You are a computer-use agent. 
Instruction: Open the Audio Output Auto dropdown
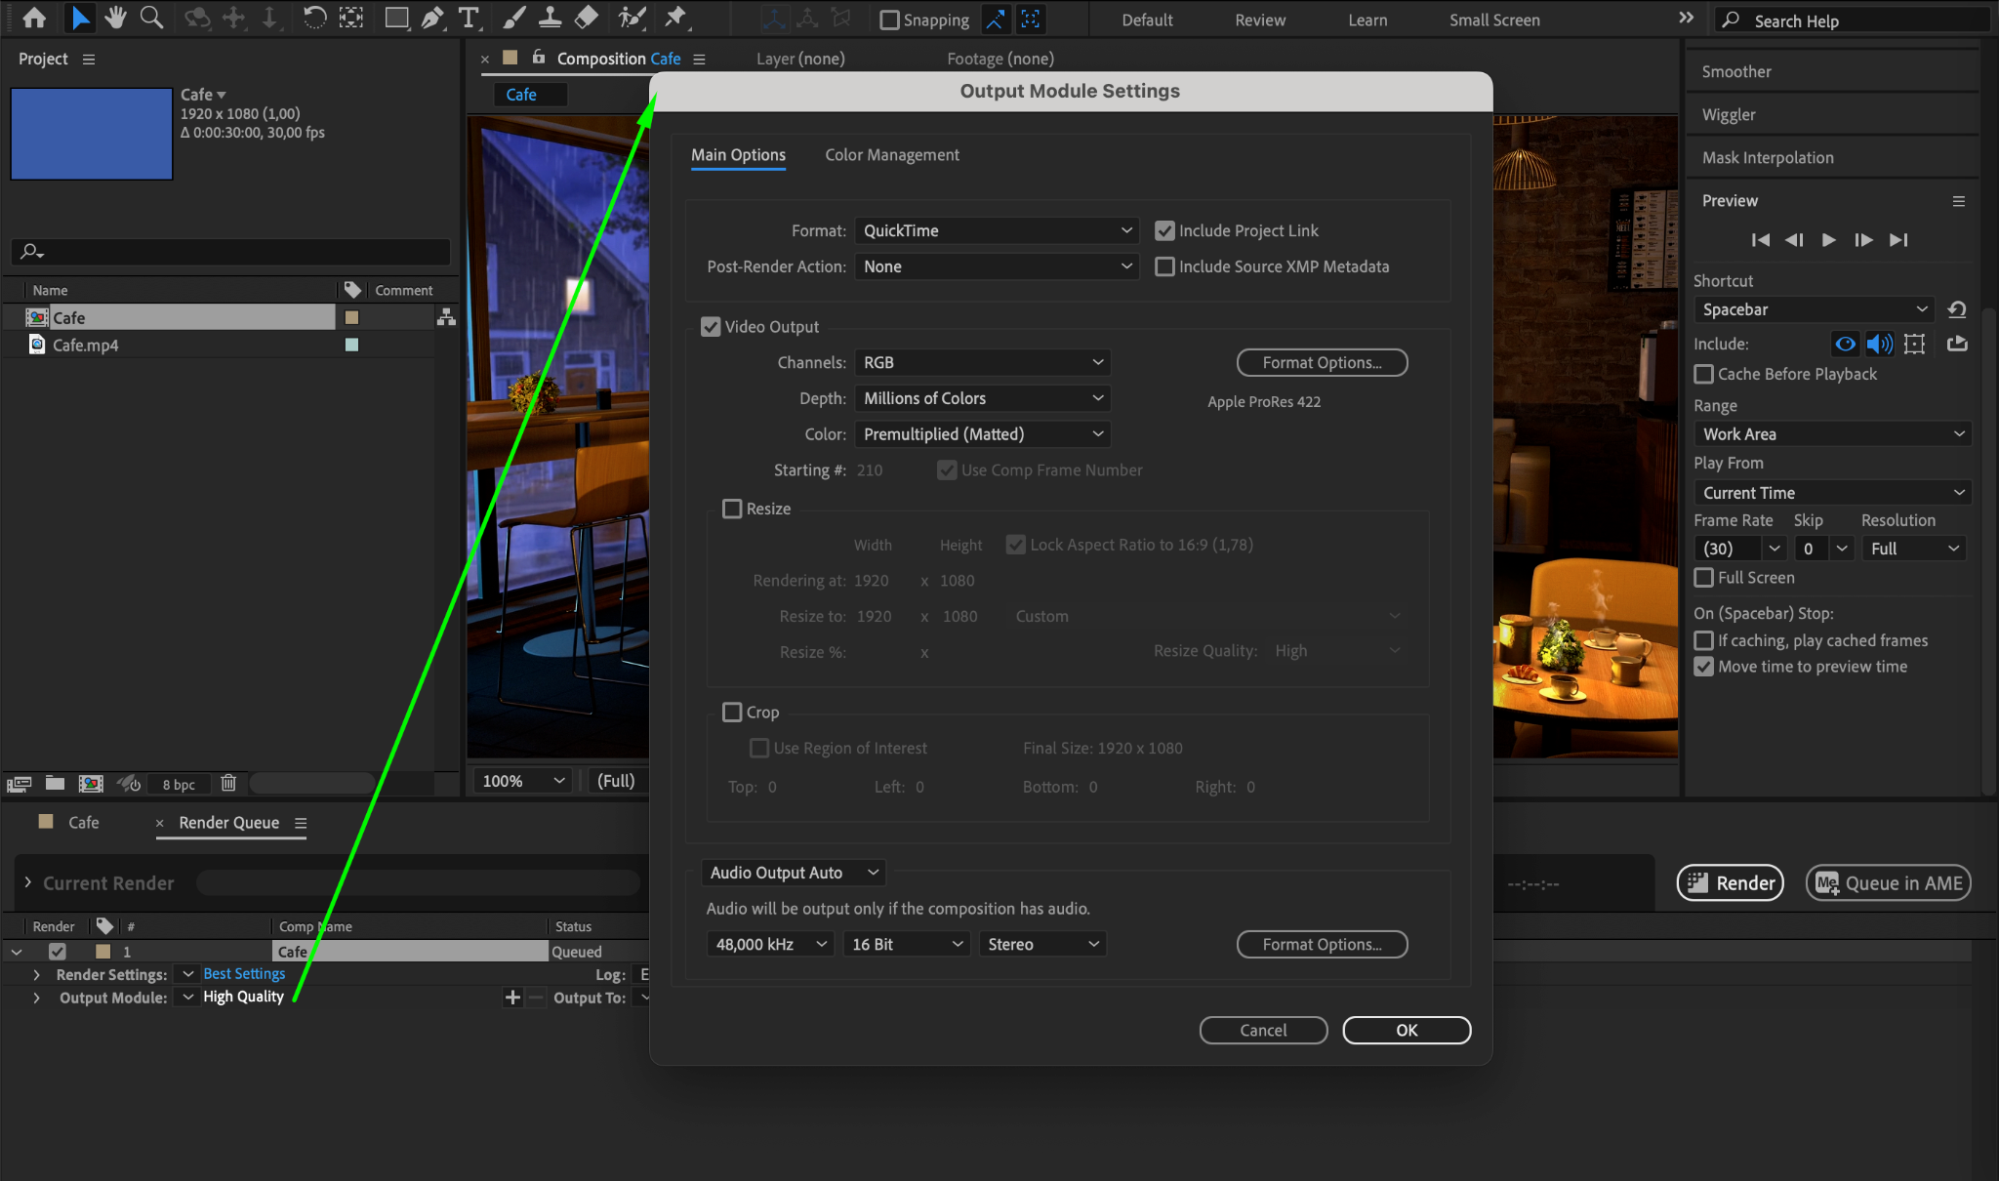[793, 873]
